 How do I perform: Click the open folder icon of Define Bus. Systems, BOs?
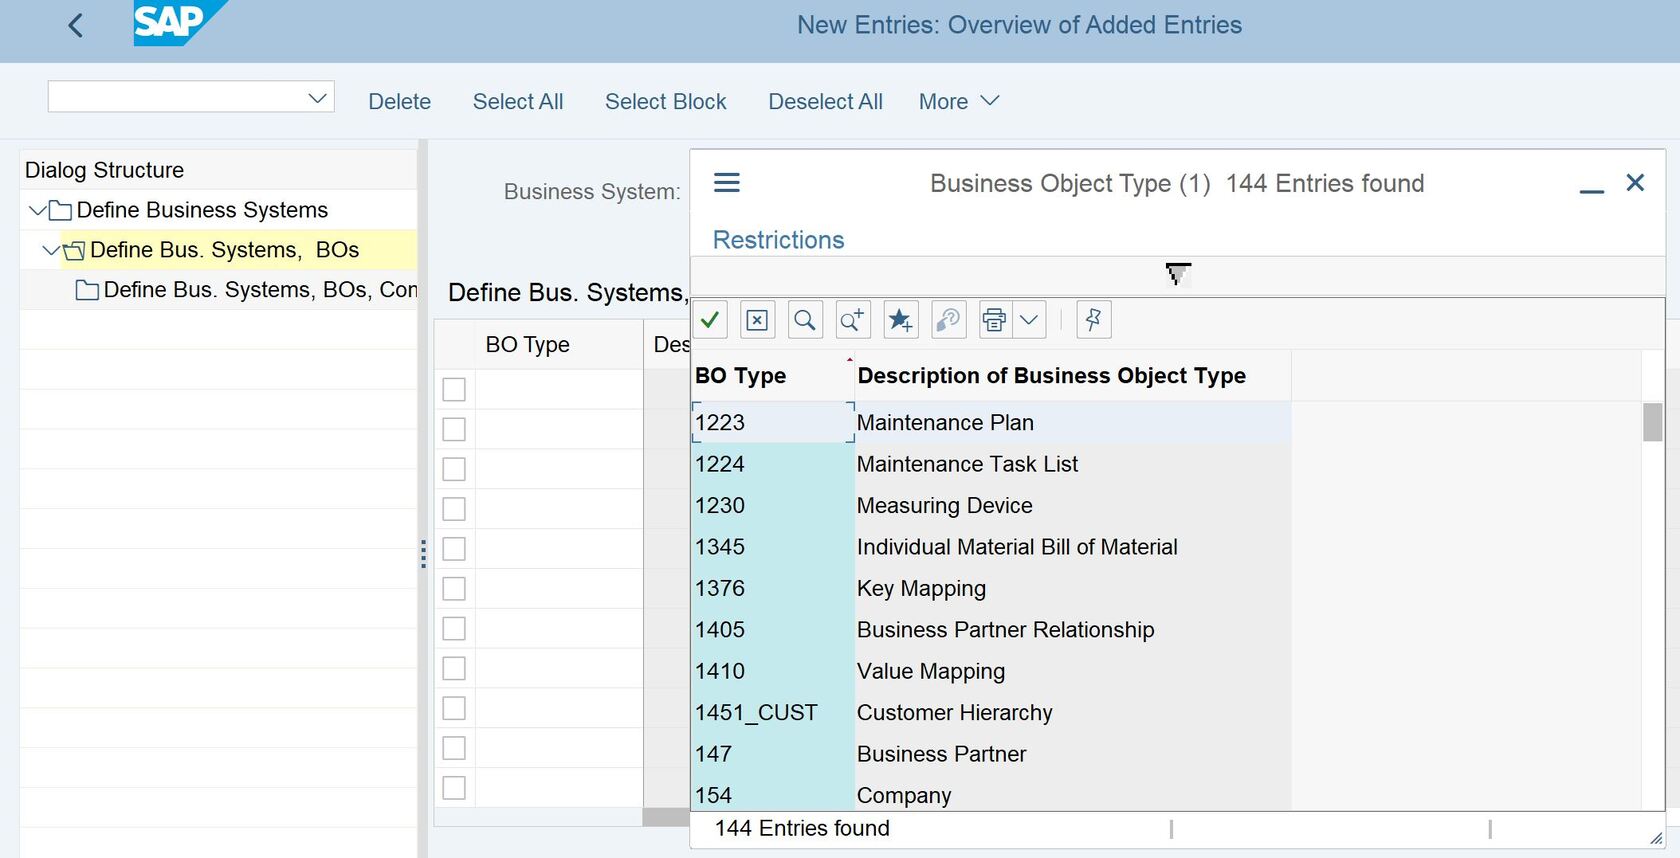[75, 250]
